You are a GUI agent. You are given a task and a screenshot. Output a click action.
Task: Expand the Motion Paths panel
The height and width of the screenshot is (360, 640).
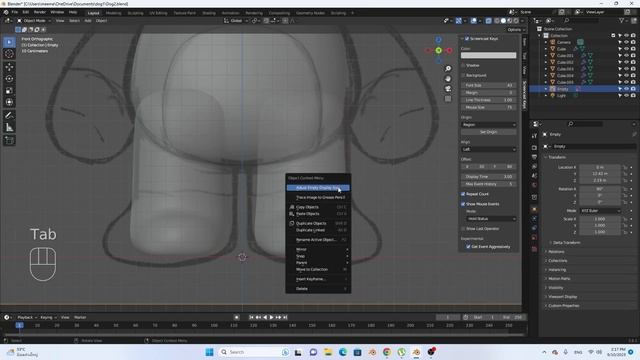click(x=559, y=278)
